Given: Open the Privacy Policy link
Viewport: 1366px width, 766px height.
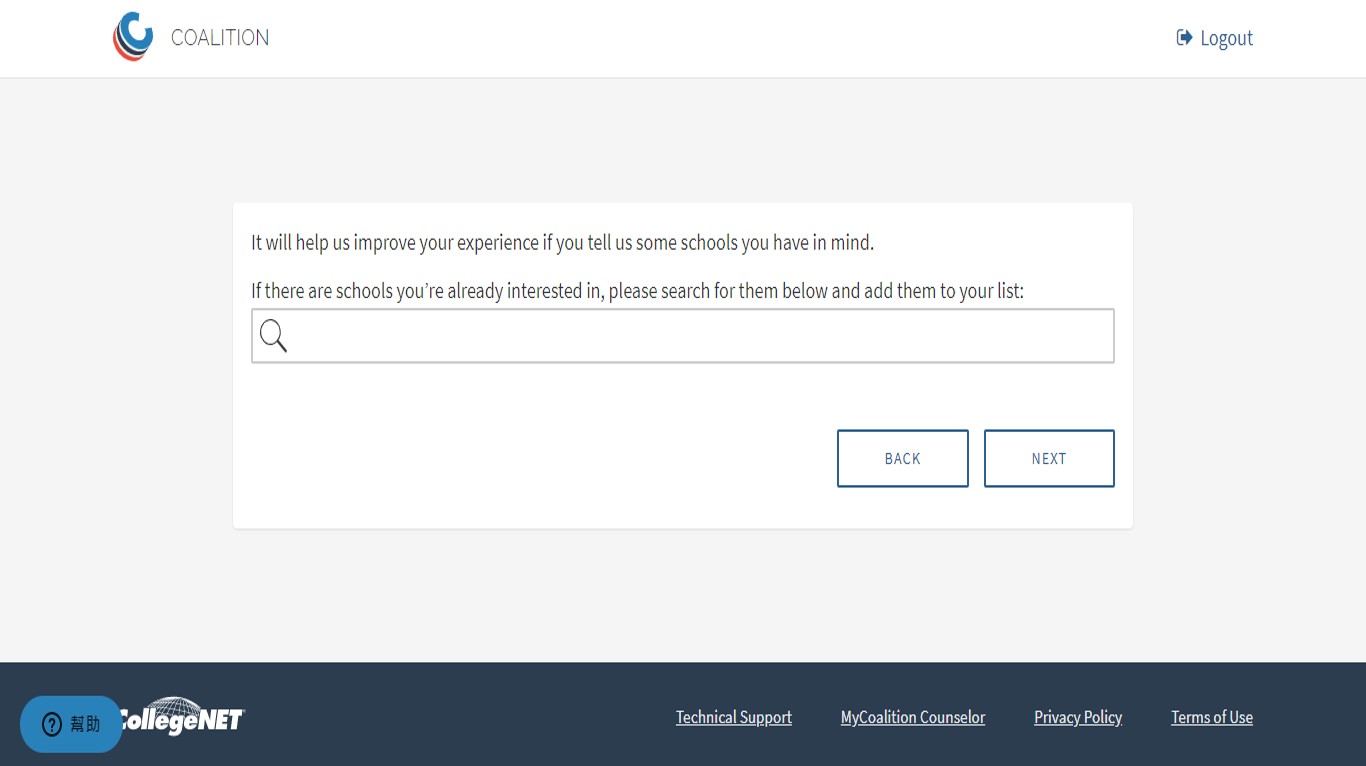Looking at the screenshot, I should pyautogui.click(x=1077, y=717).
